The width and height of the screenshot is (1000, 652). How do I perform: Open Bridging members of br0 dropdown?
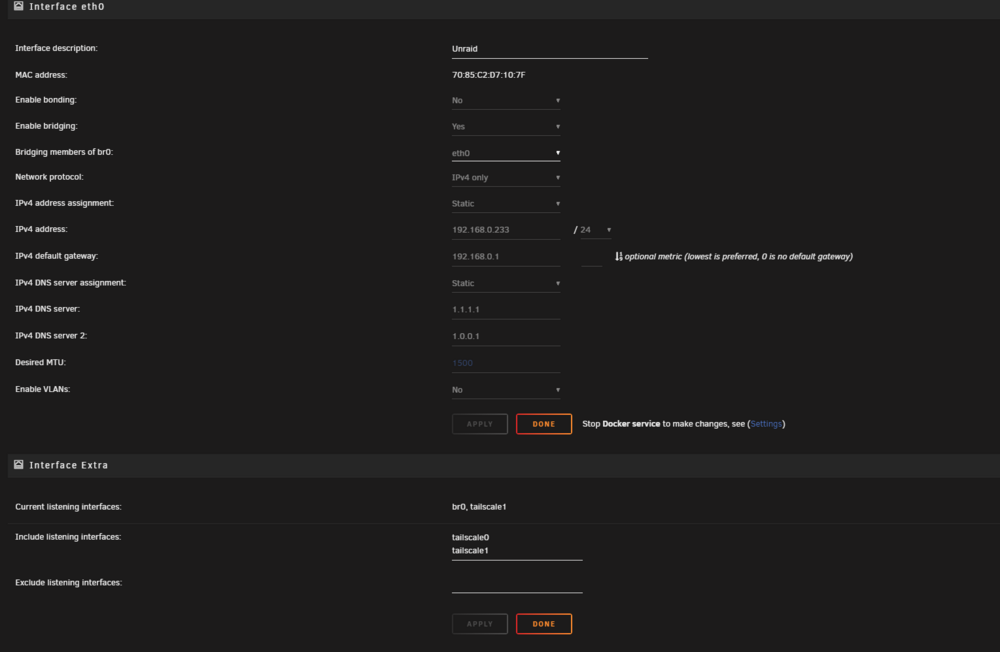click(x=506, y=153)
